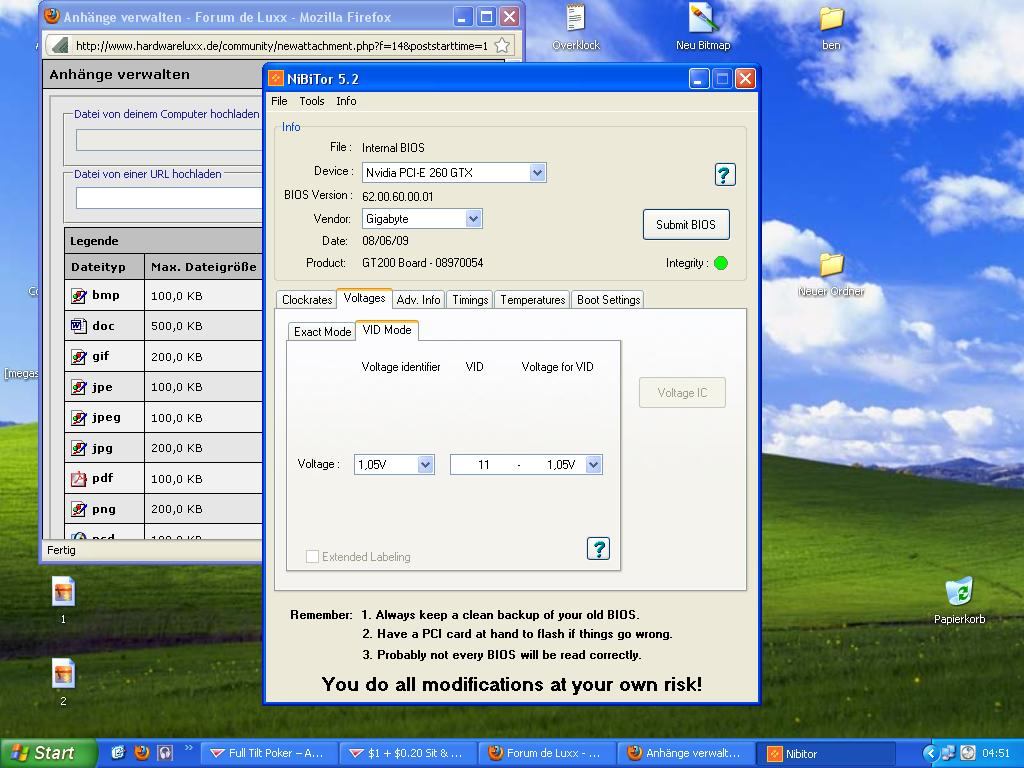Bookmark page with star icon in Firefox
This screenshot has height=768, width=1024.
tap(502, 46)
